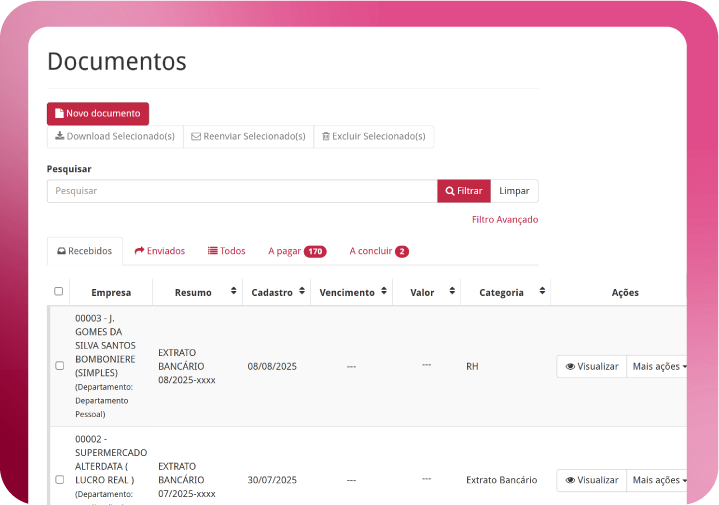The width and height of the screenshot is (719, 505).
Task: Sort table by Resumo column arrows
Action: click(233, 292)
